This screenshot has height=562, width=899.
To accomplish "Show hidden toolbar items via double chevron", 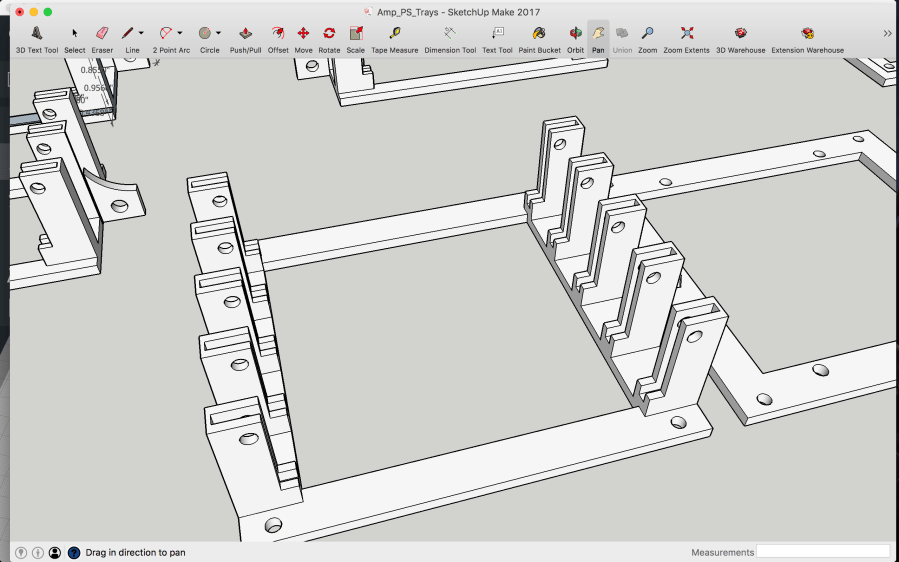I will [887, 33].
